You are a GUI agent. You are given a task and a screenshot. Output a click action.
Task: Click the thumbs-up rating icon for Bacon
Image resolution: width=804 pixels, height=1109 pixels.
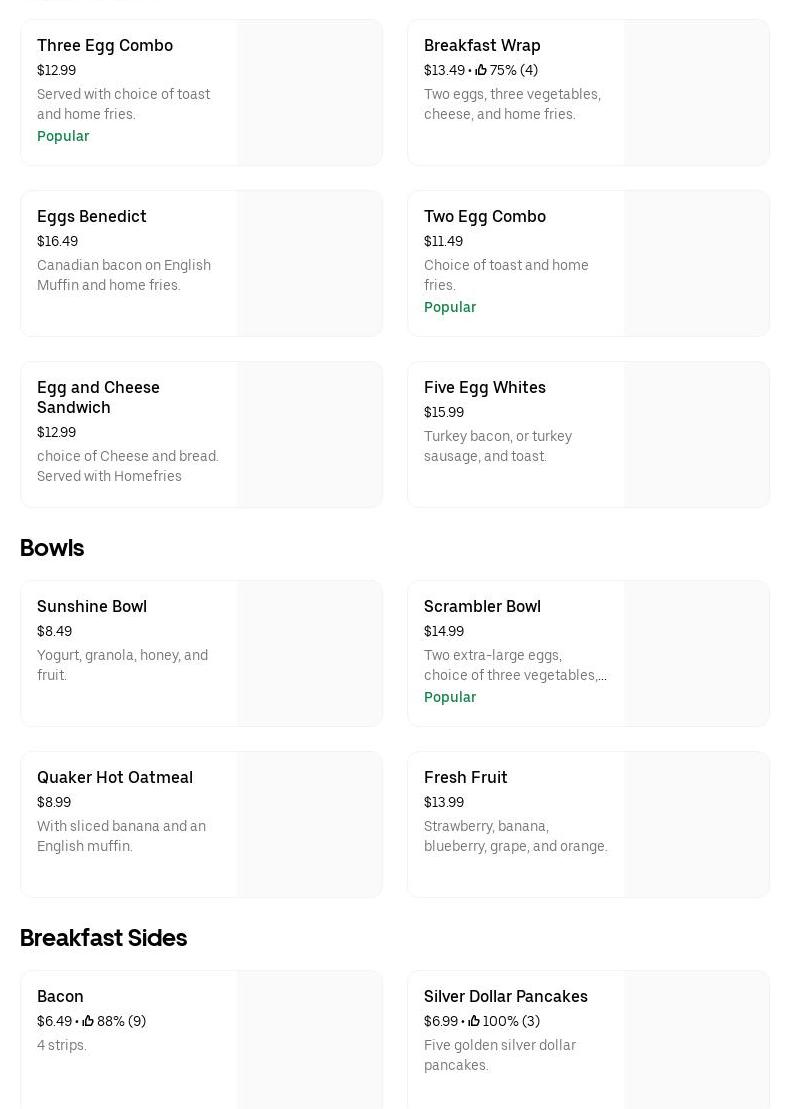point(88,1021)
